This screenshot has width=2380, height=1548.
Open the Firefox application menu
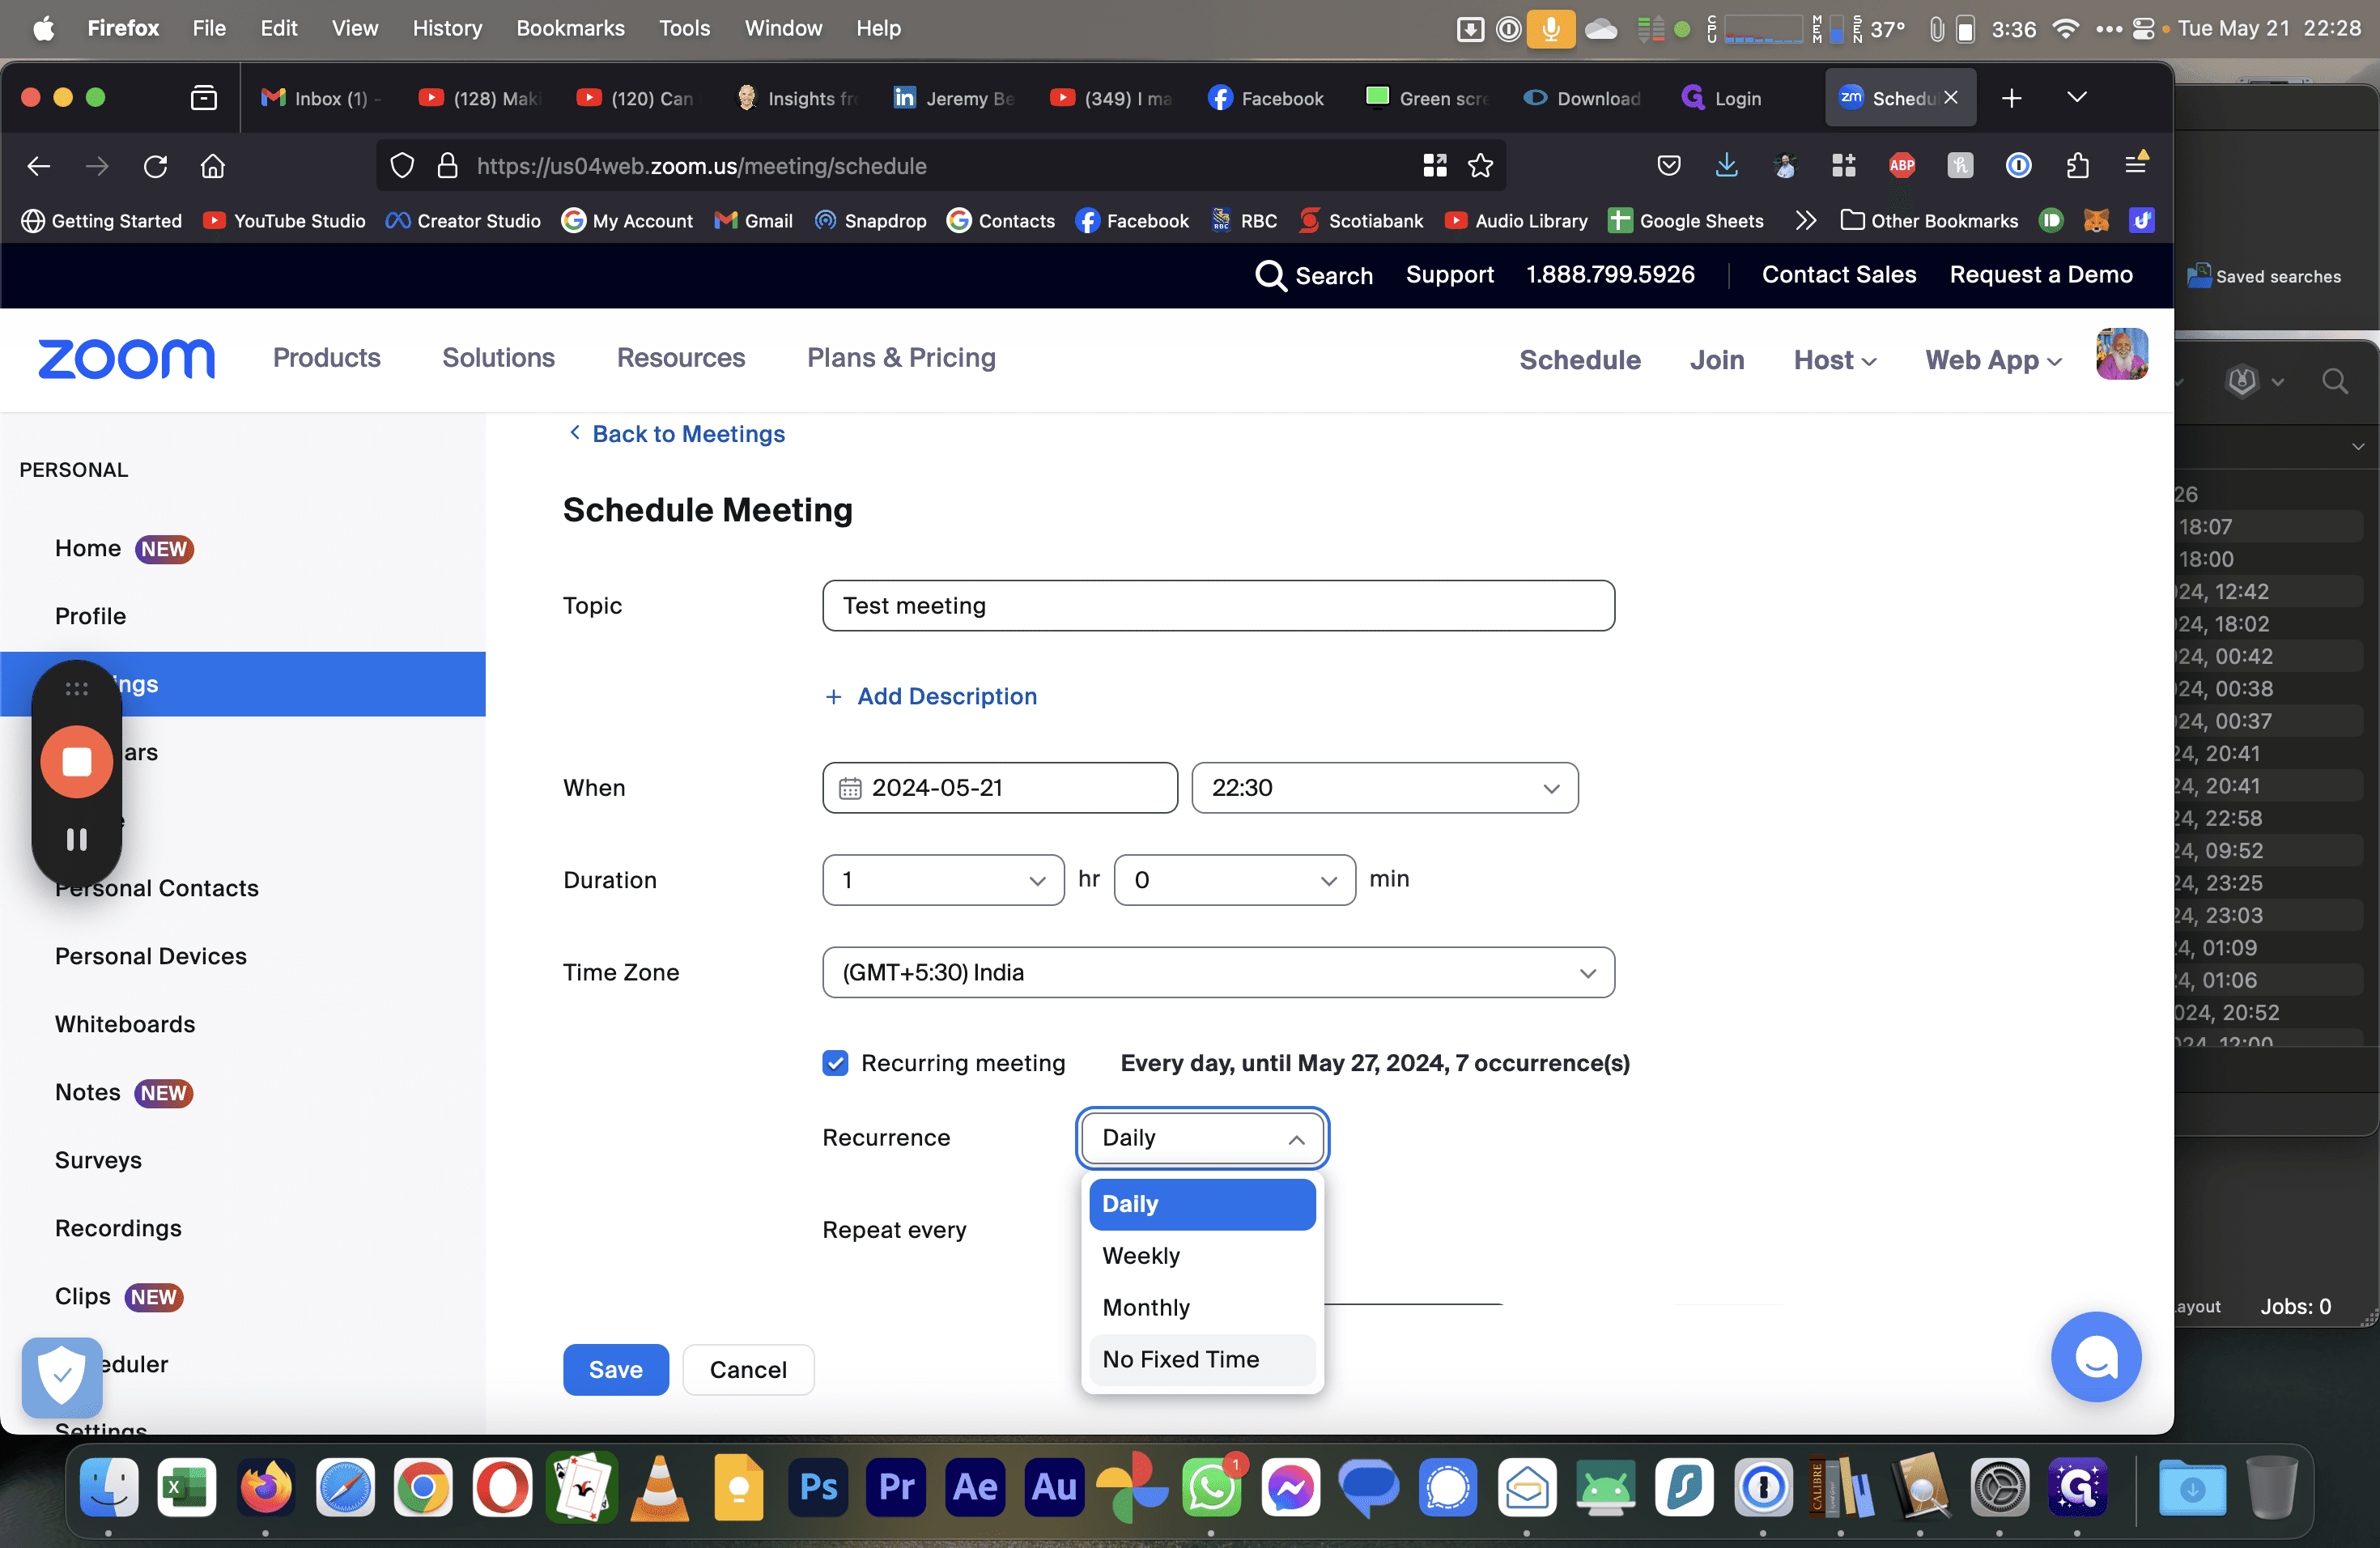pyautogui.click(x=2135, y=166)
